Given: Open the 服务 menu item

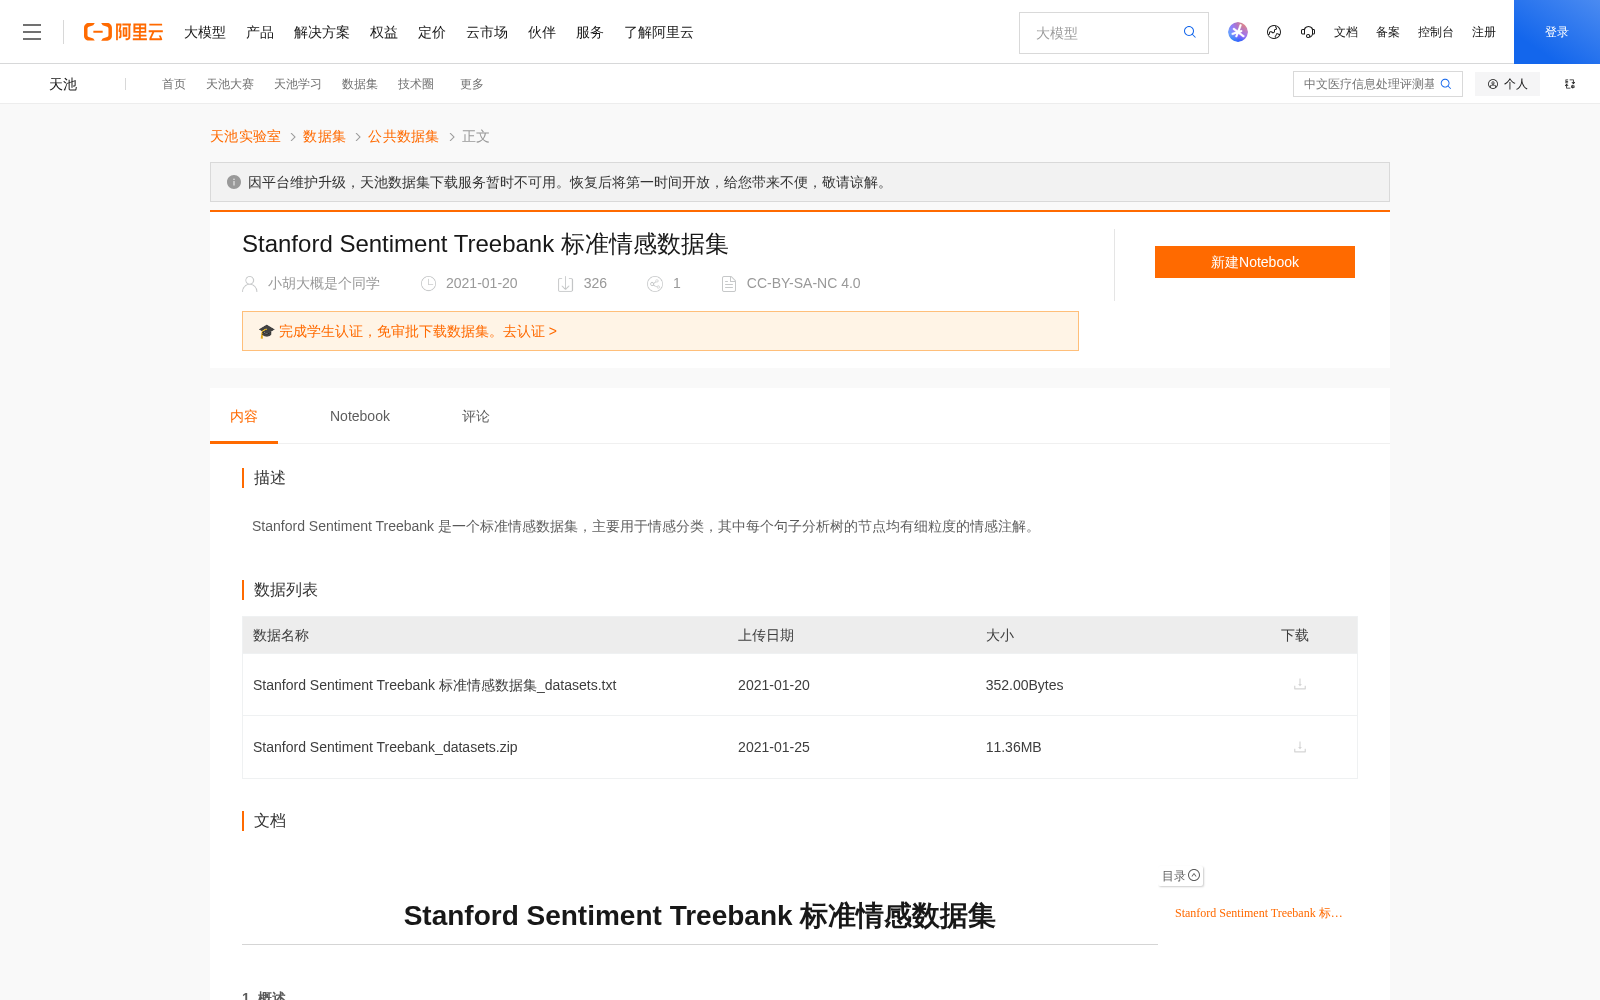Looking at the screenshot, I should pyautogui.click(x=590, y=32).
